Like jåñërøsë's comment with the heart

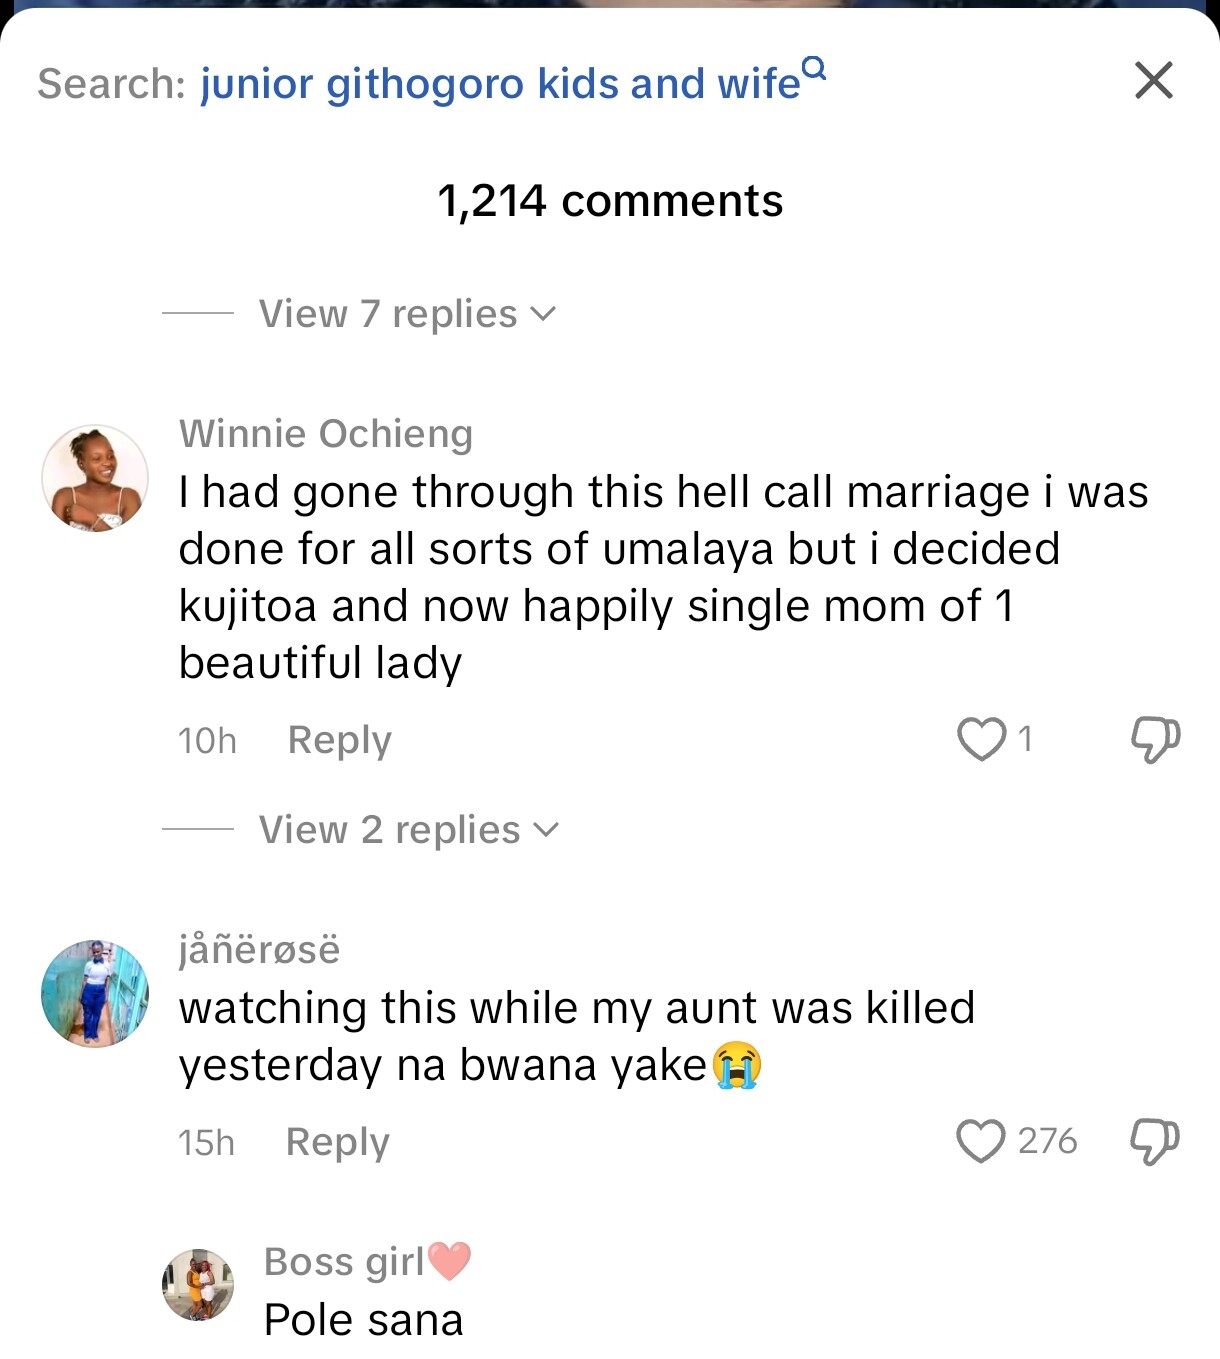click(980, 1141)
